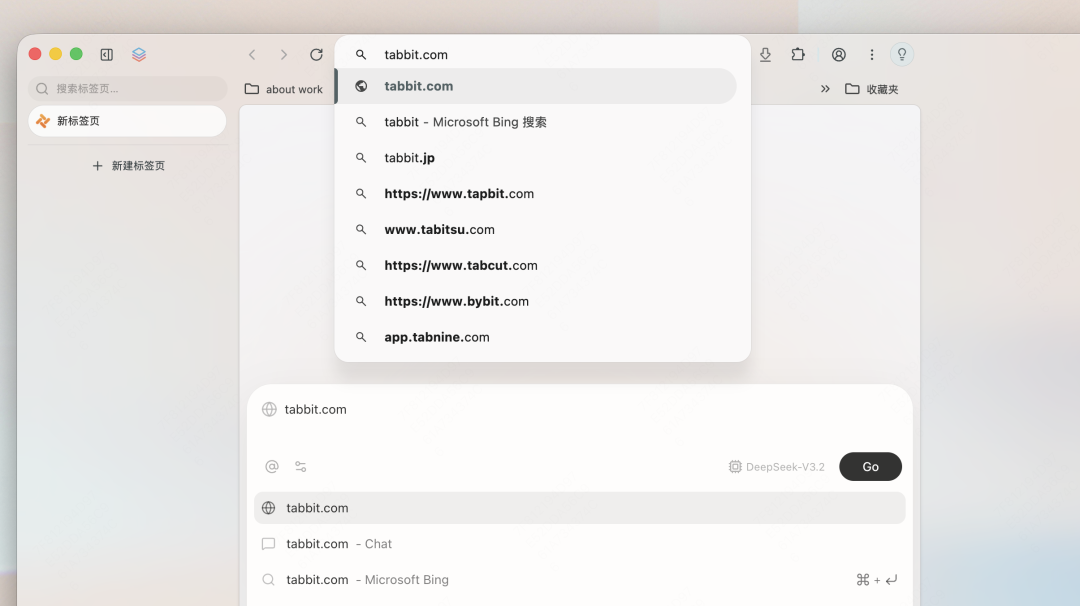Image resolution: width=1080 pixels, height=606 pixels.
Task: Choose the tabbit.com - Chat option
Action: [x=580, y=543]
